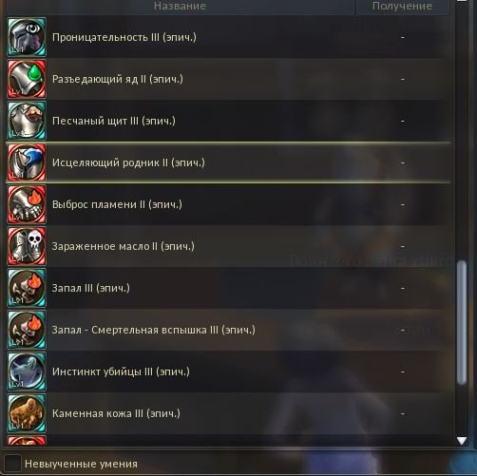The height and width of the screenshot is (476, 477).
Task: Select the Каменная кожа III (эпич.) row text
Action: (116, 414)
